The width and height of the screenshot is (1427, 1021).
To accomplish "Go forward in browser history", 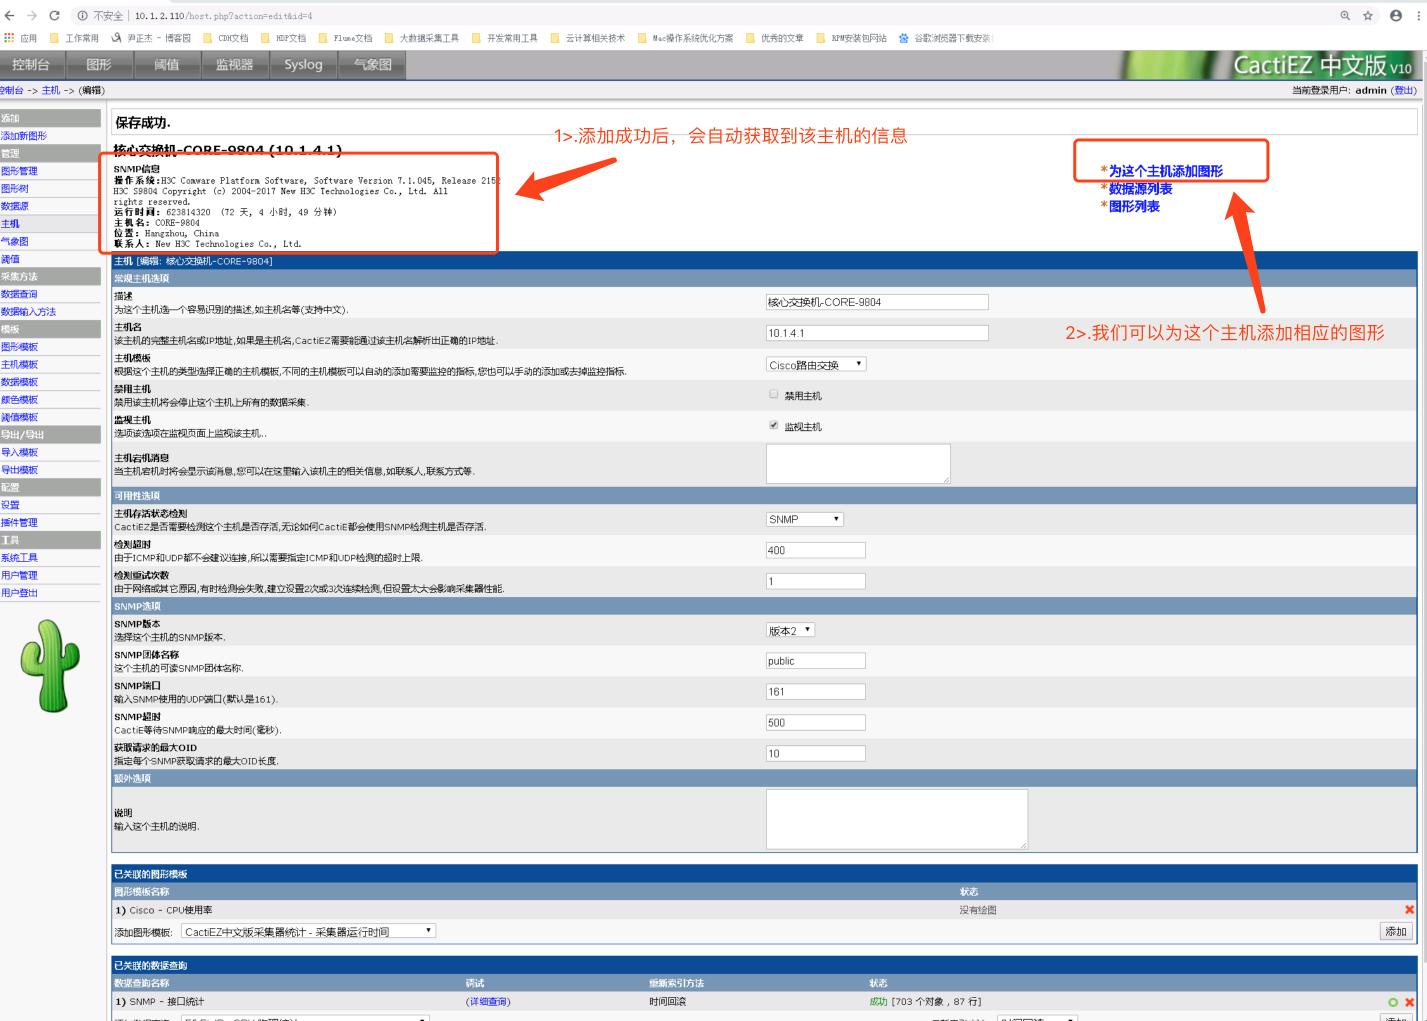I will tap(32, 16).
